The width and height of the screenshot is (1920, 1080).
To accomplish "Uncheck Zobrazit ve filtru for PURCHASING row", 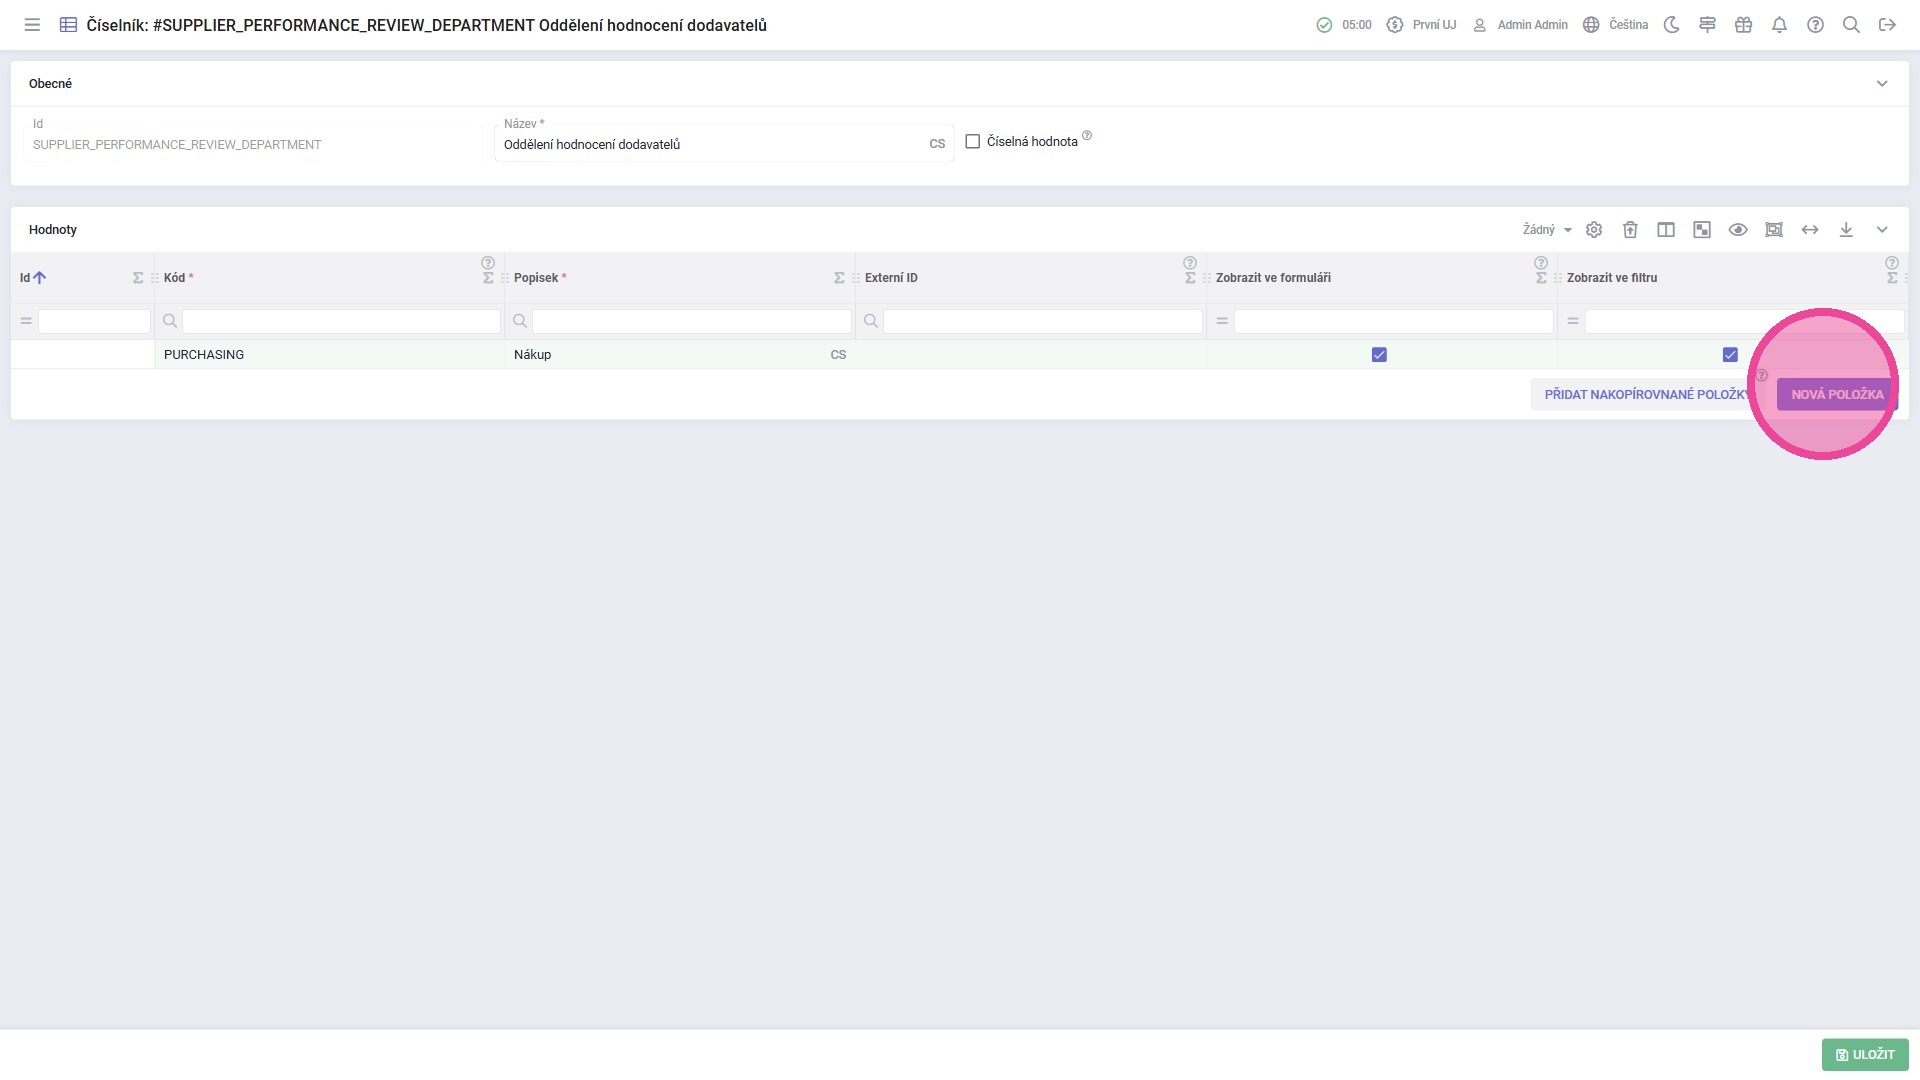I will tap(1730, 355).
